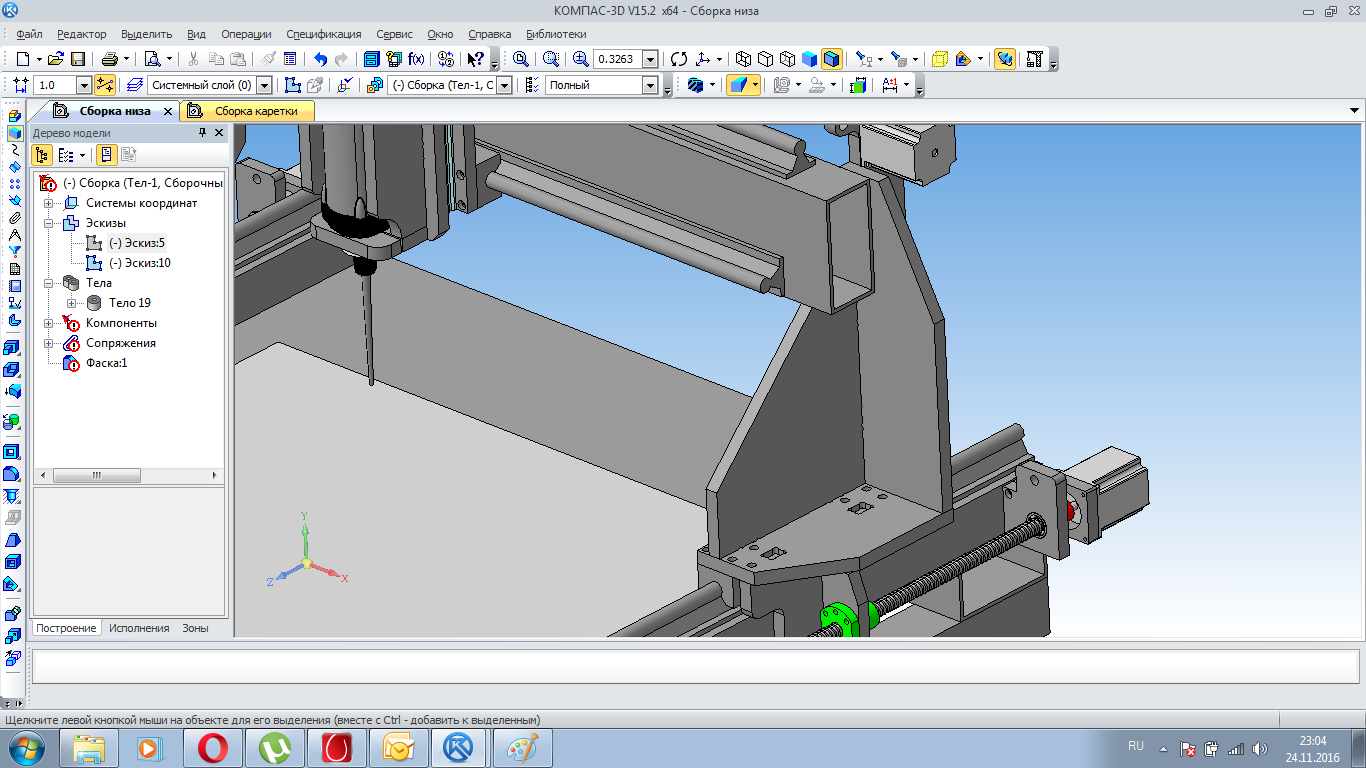This screenshot has width=1366, height=768.
Task: Pin the Дерево модели panel
Action: click(x=202, y=133)
